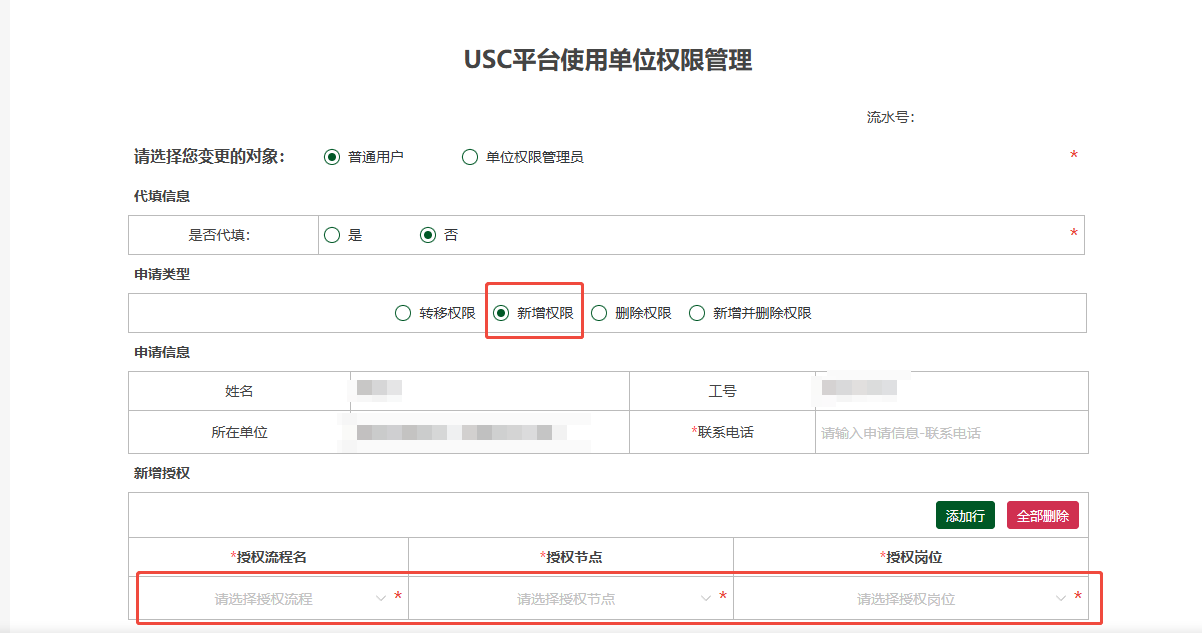Select 删除权限 application type

click(599, 313)
